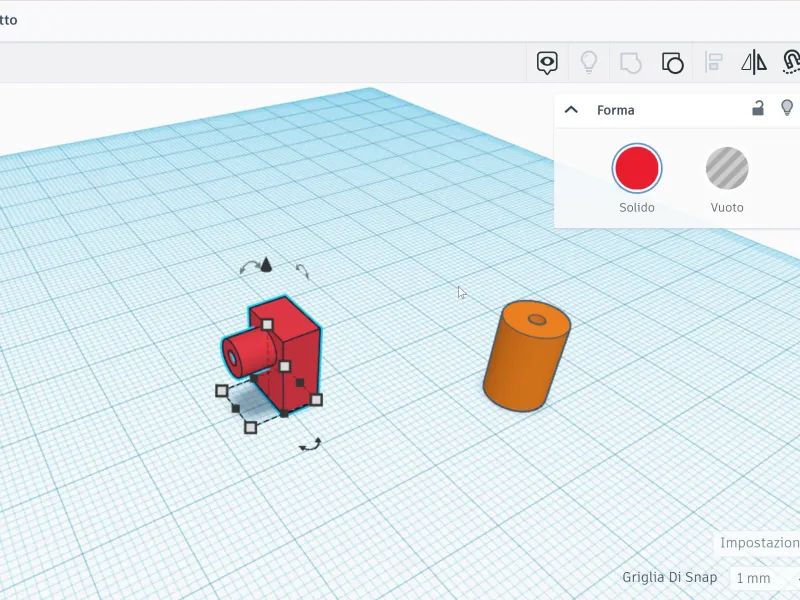Click the hole on top of the orange cylinder
The width and height of the screenshot is (800, 600).
[537, 320]
